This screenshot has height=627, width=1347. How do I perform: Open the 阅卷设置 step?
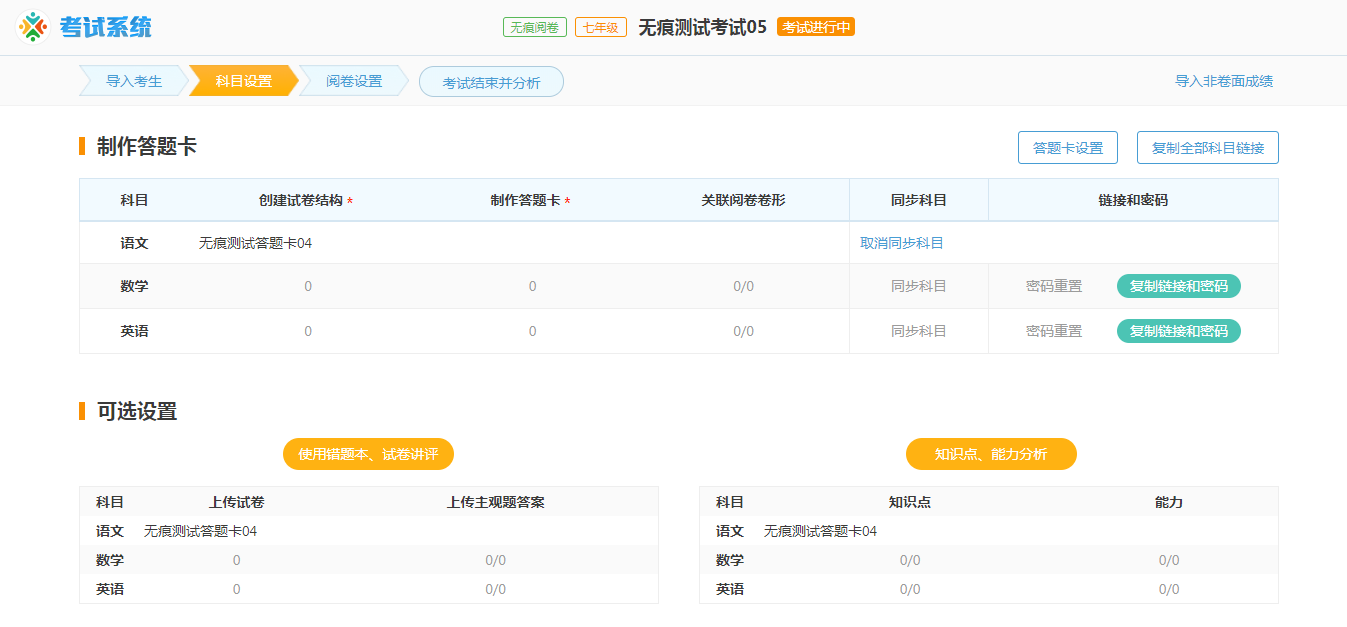(351, 81)
